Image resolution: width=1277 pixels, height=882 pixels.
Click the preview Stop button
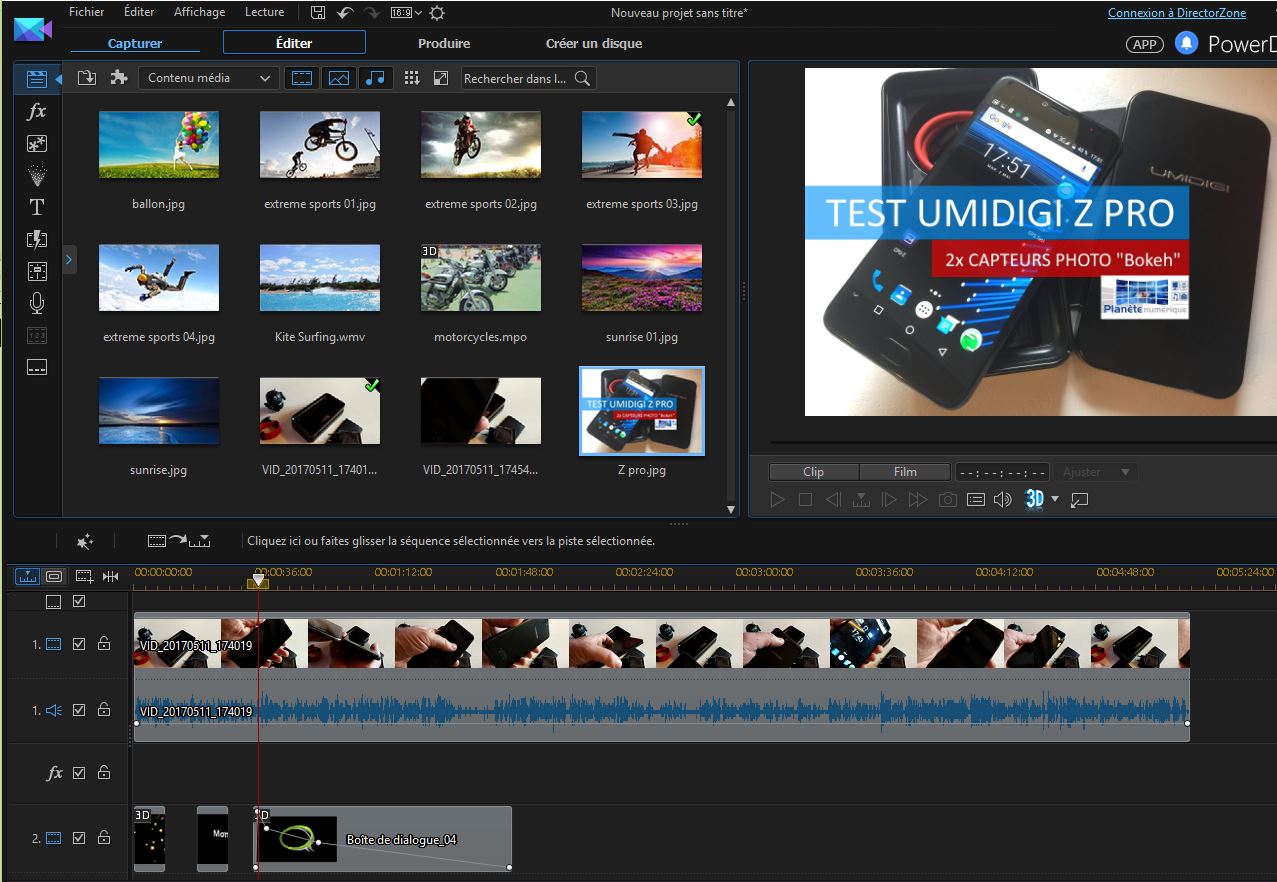pyautogui.click(x=805, y=499)
